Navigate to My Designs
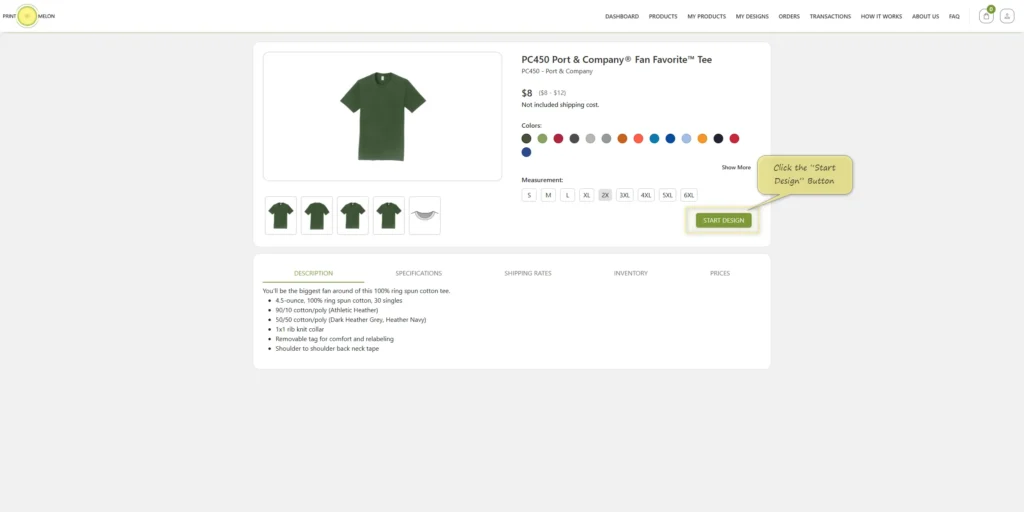 click(x=752, y=16)
